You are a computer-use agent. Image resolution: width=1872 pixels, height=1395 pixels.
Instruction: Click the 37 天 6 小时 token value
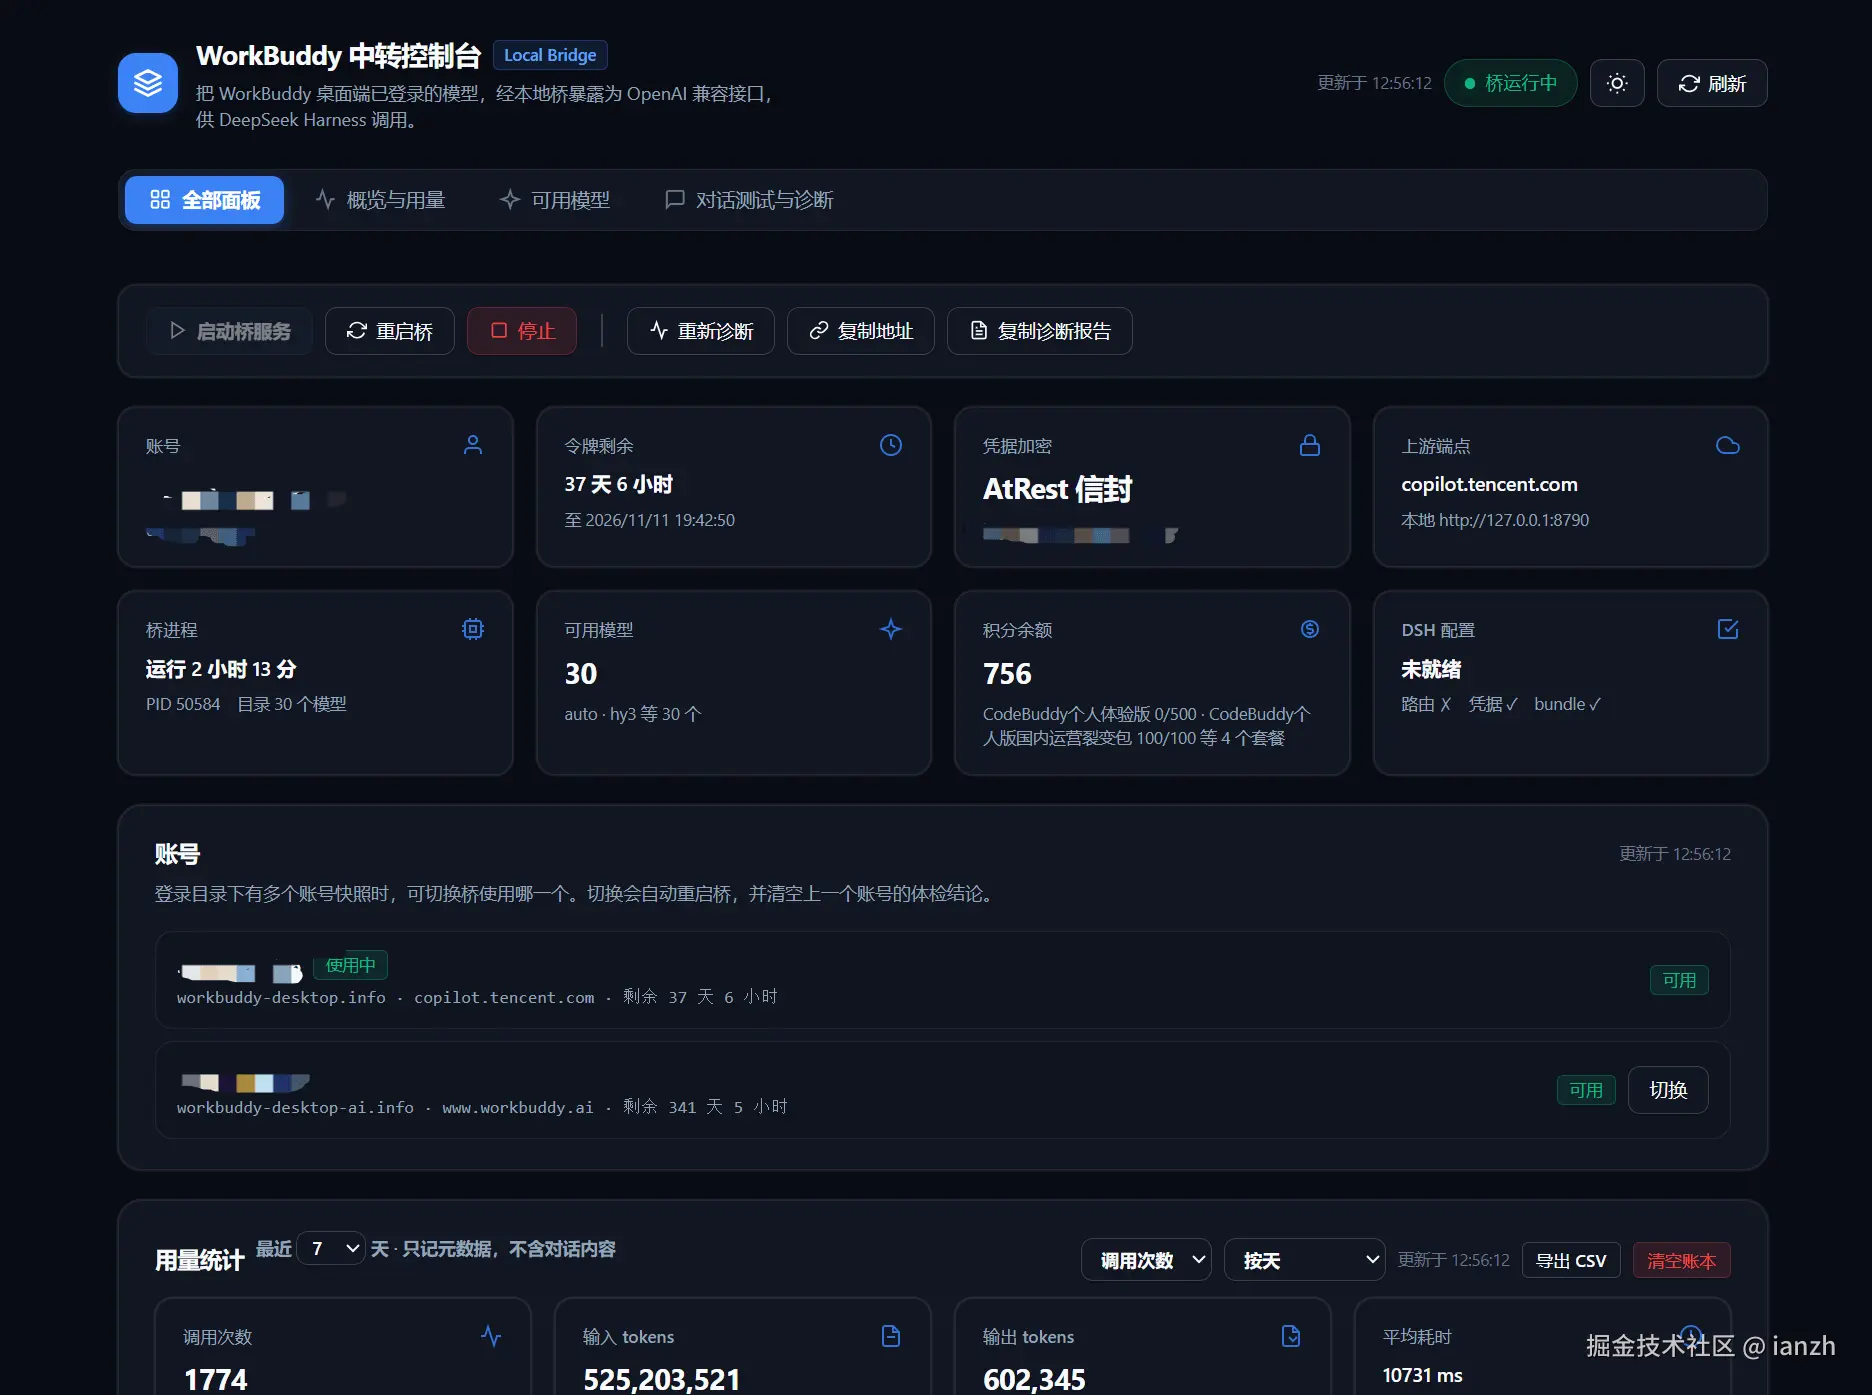(x=619, y=484)
